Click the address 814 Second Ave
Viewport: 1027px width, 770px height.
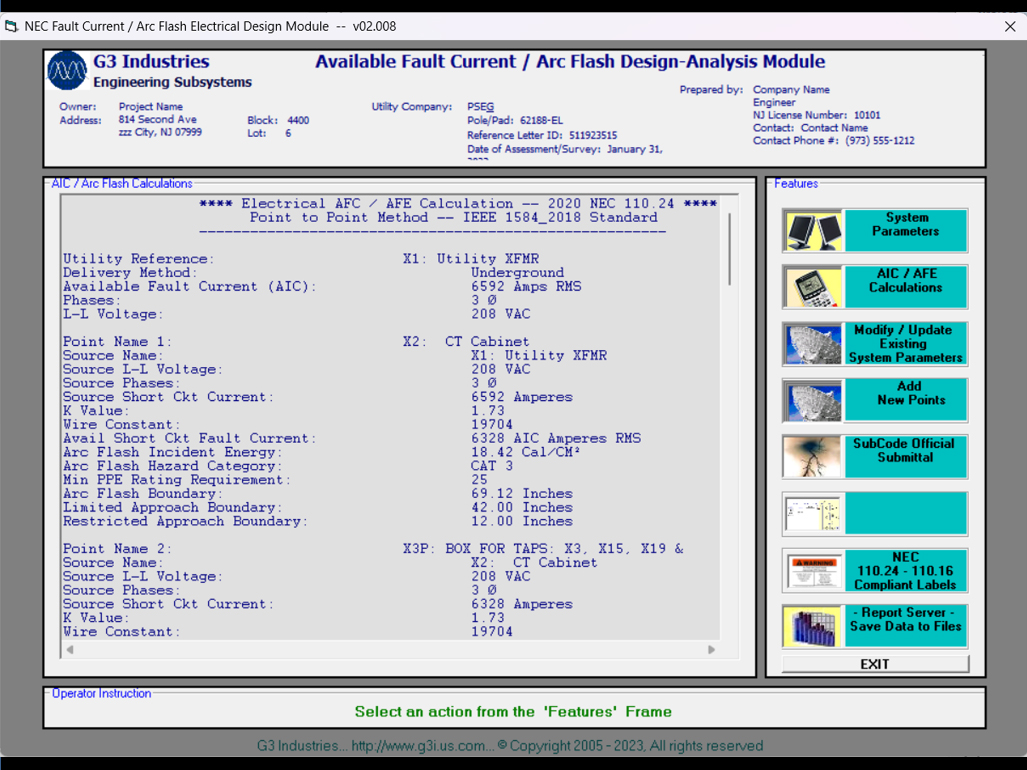click(x=157, y=119)
